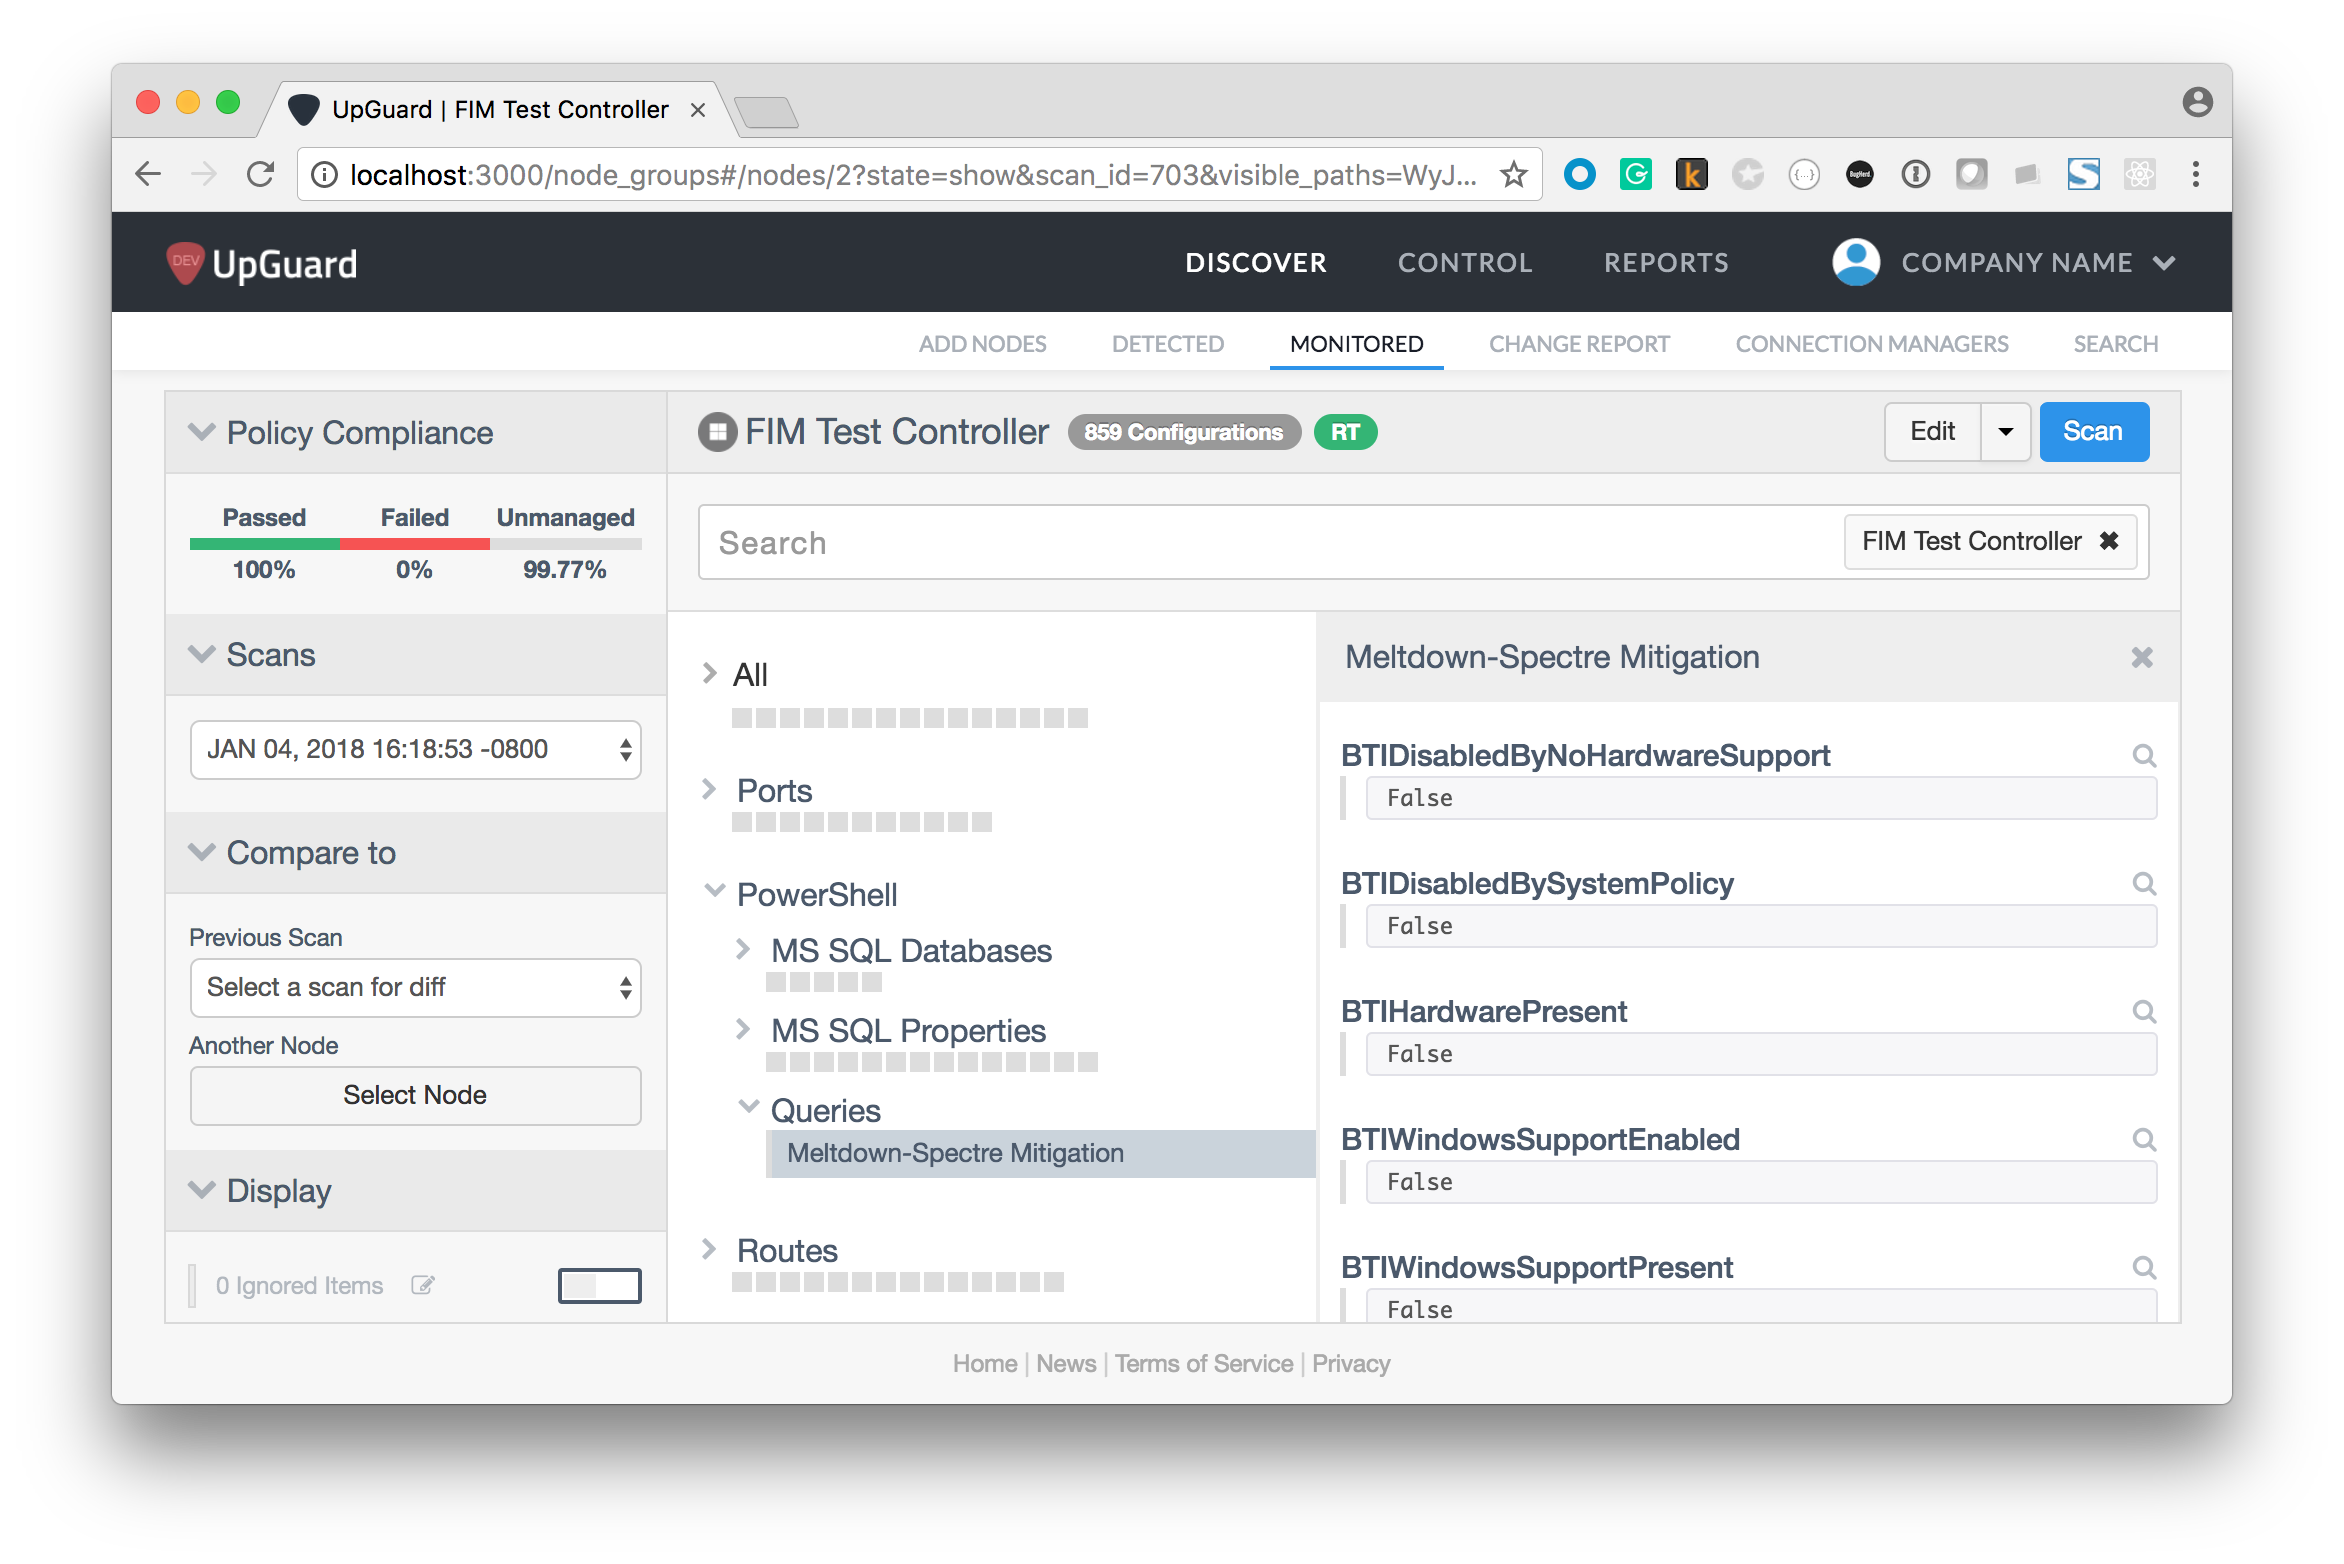This screenshot has width=2344, height=1564.
Task: Expand the All tree category
Action: (710, 674)
